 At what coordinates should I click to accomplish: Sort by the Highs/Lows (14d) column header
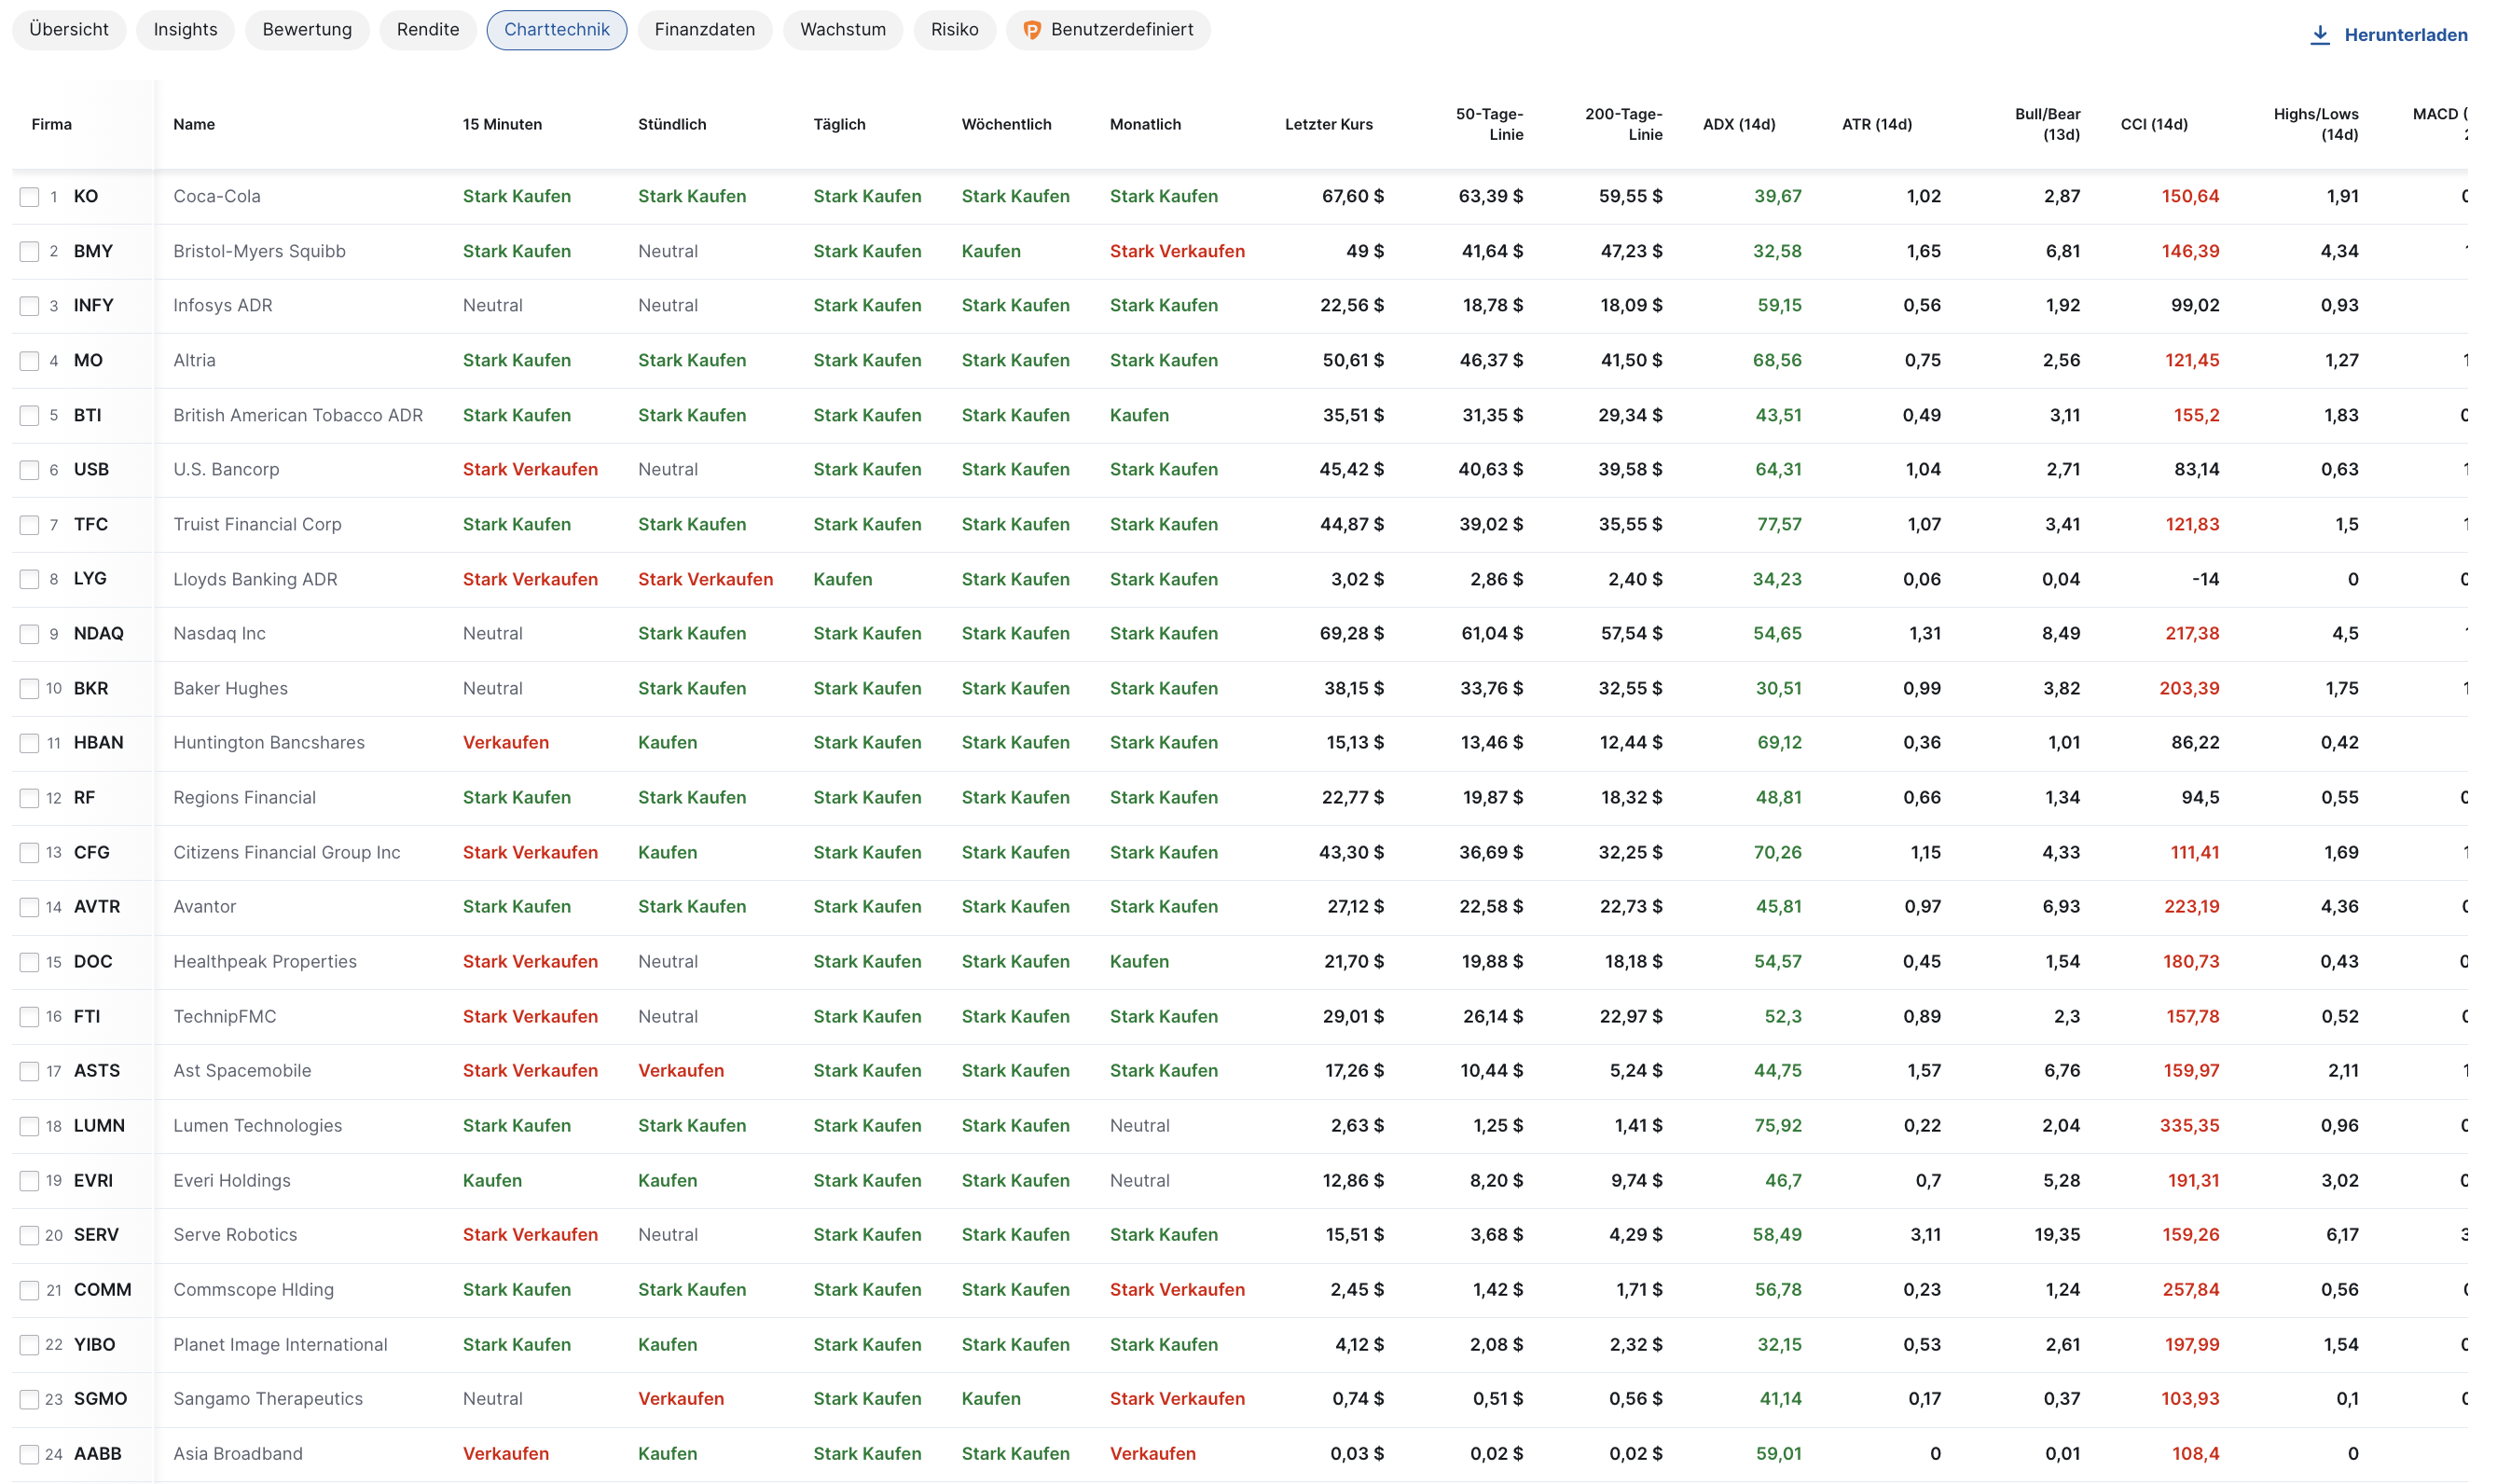click(x=2315, y=124)
